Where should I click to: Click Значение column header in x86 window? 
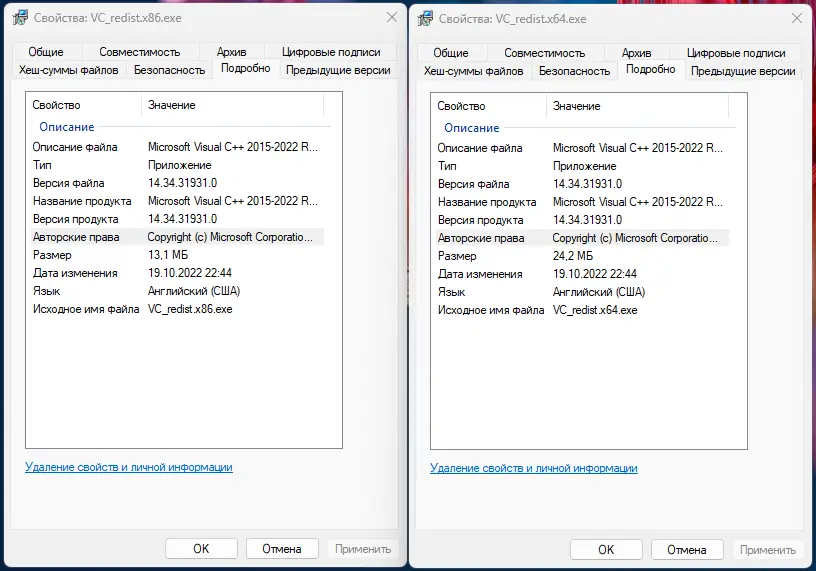coord(233,105)
